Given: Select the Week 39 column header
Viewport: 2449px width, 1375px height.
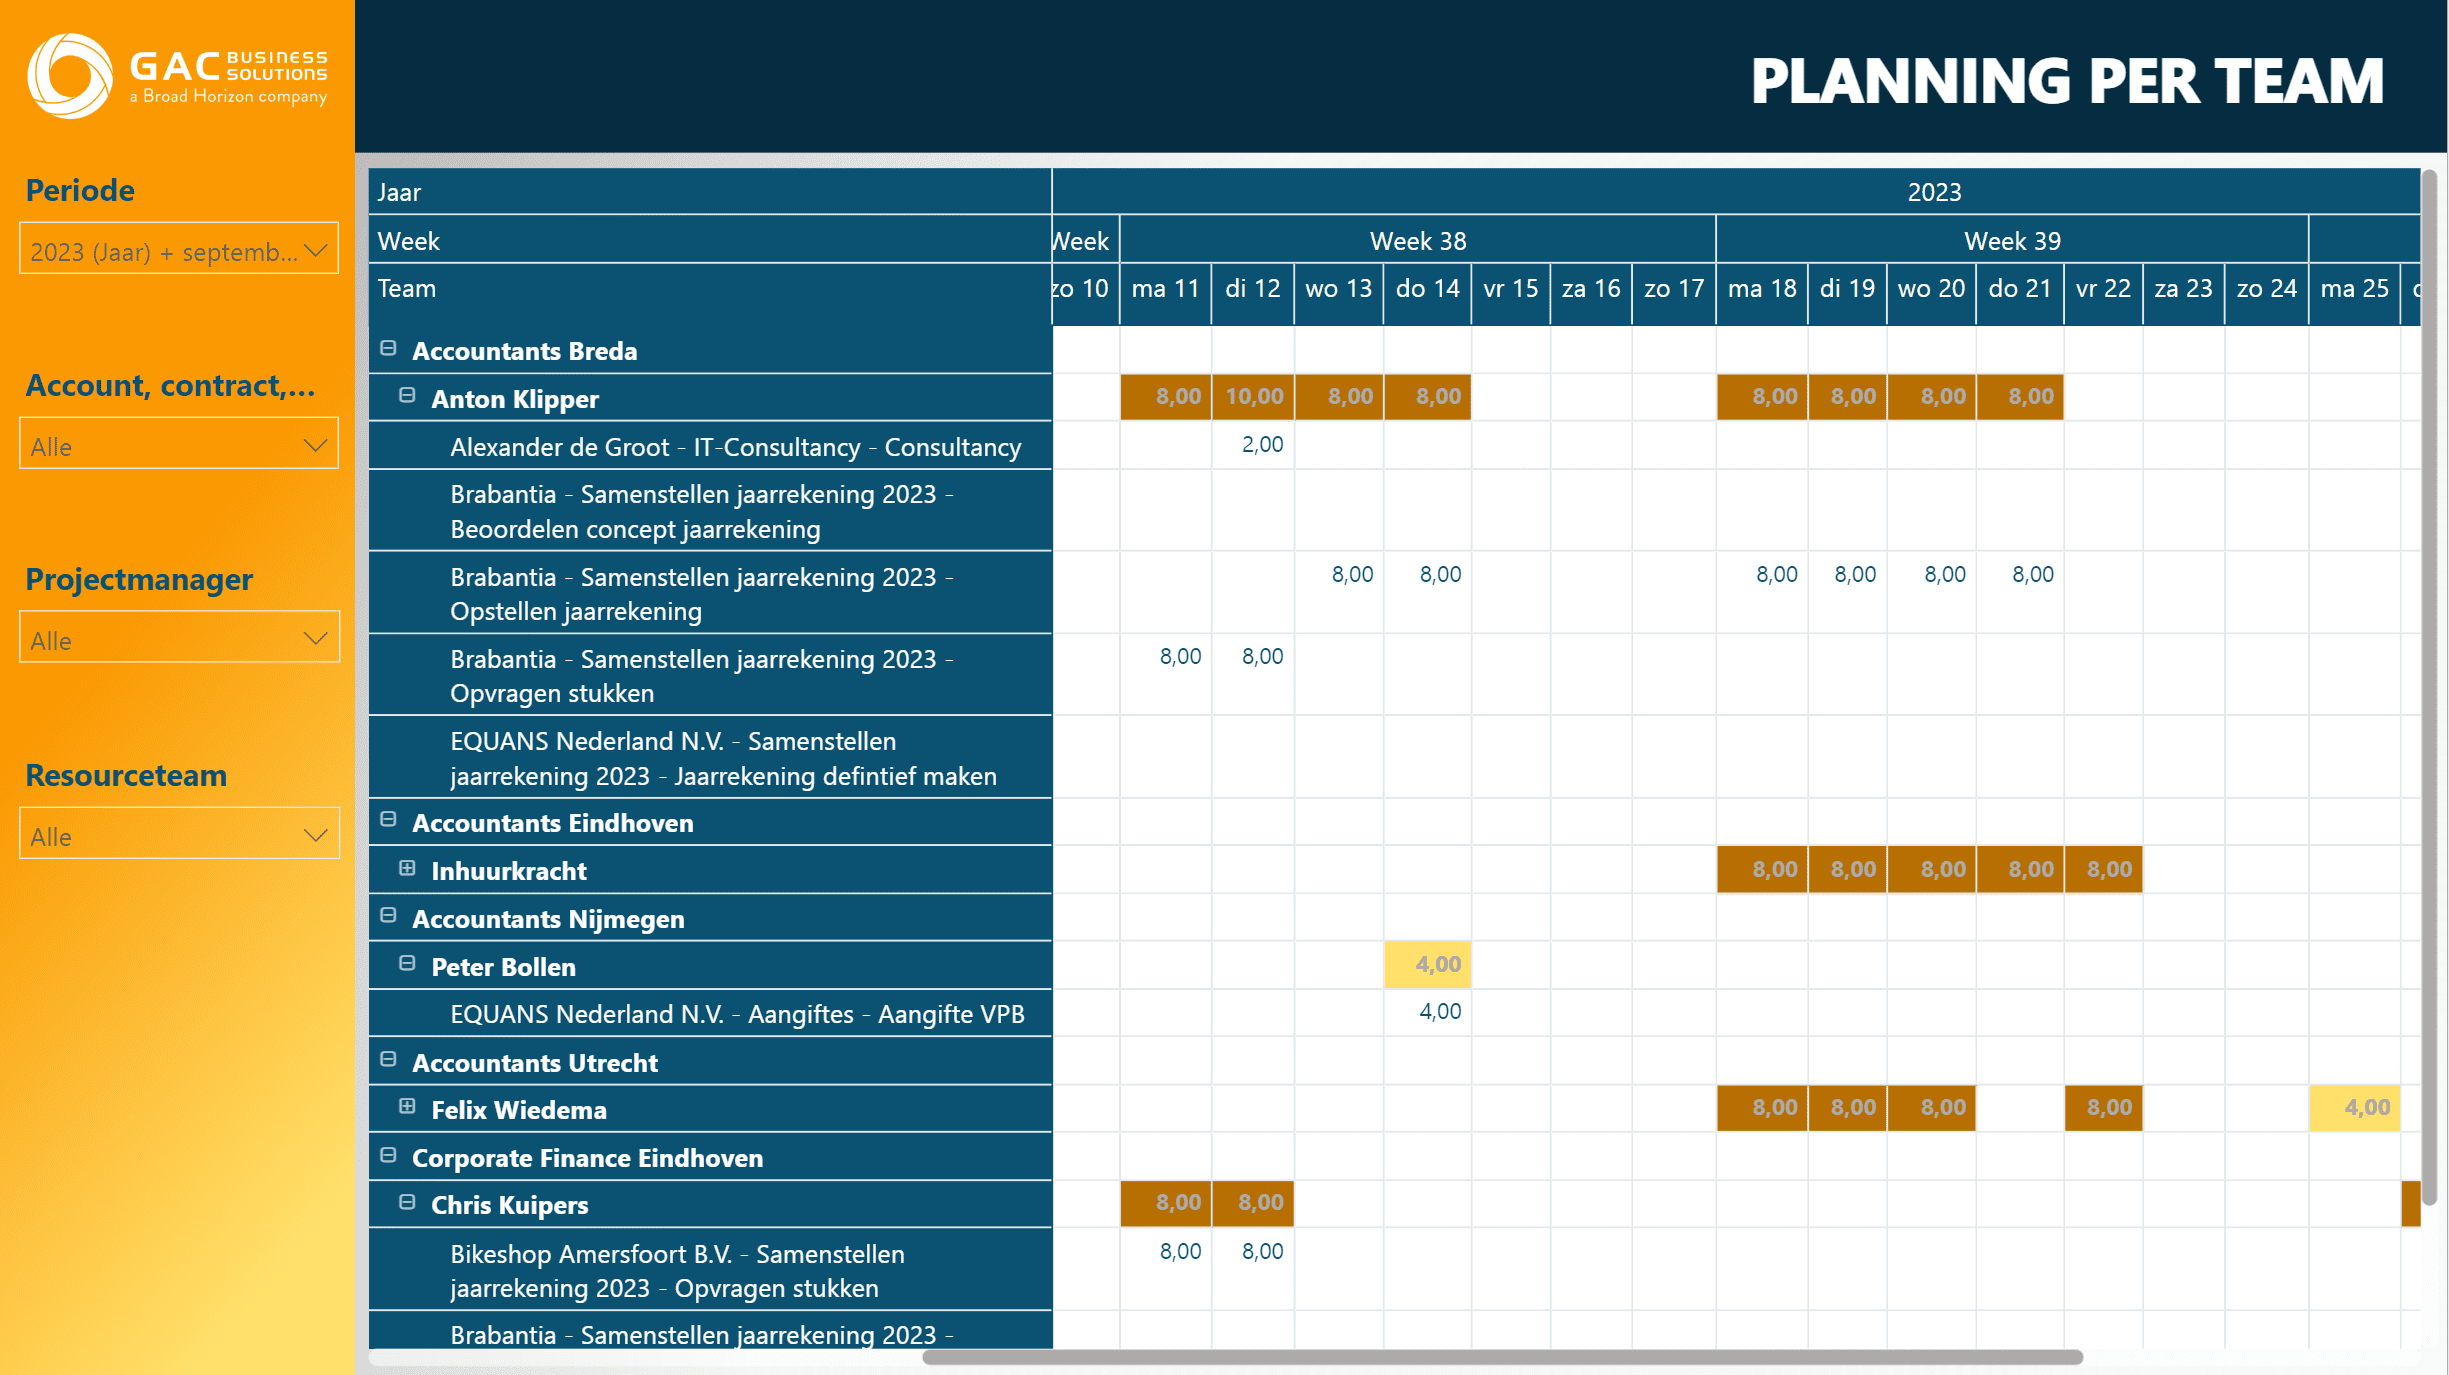Looking at the screenshot, I should (x=2012, y=240).
